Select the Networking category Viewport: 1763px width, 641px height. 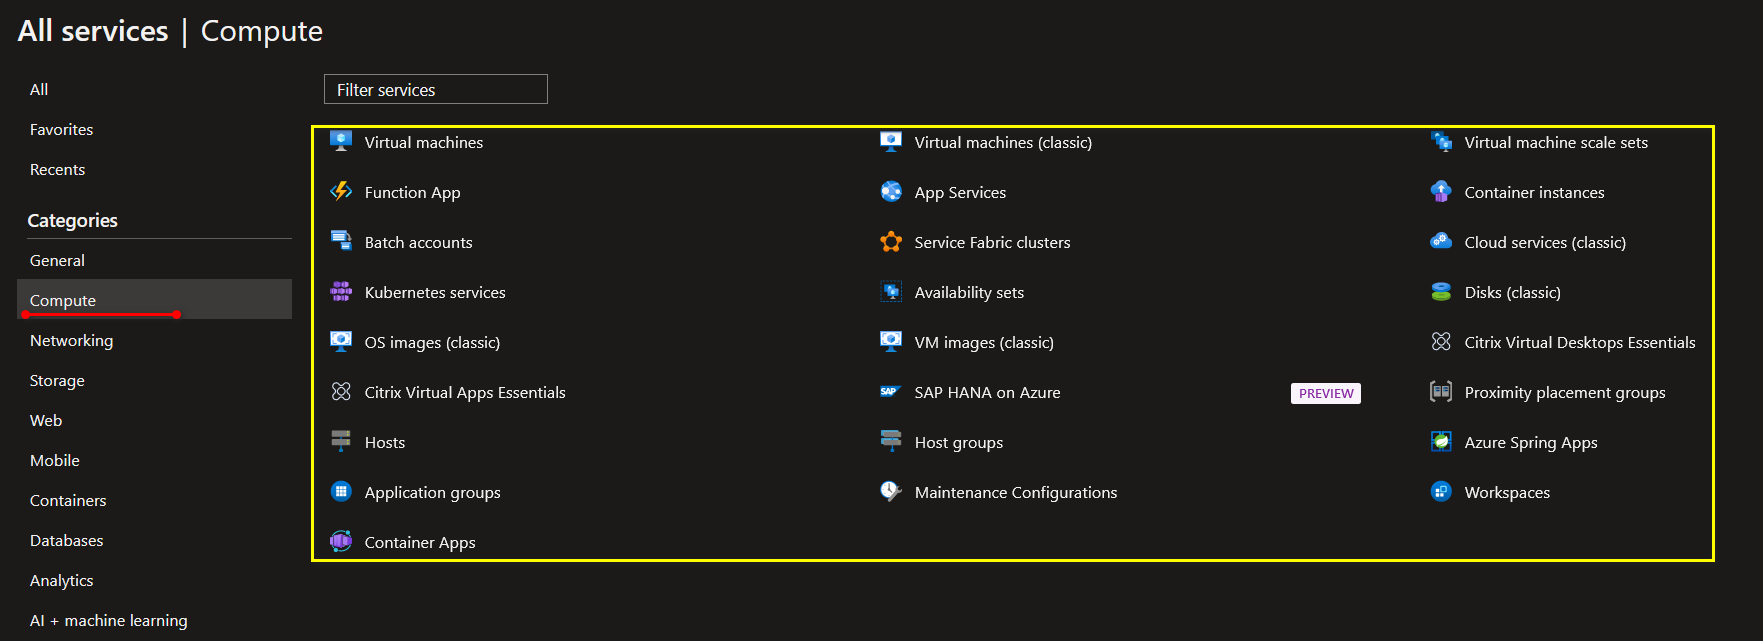coord(71,340)
